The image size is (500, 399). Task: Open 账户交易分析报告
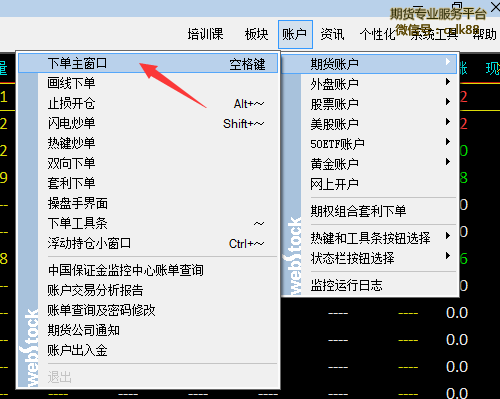pyautogui.click(x=148, y=290)
